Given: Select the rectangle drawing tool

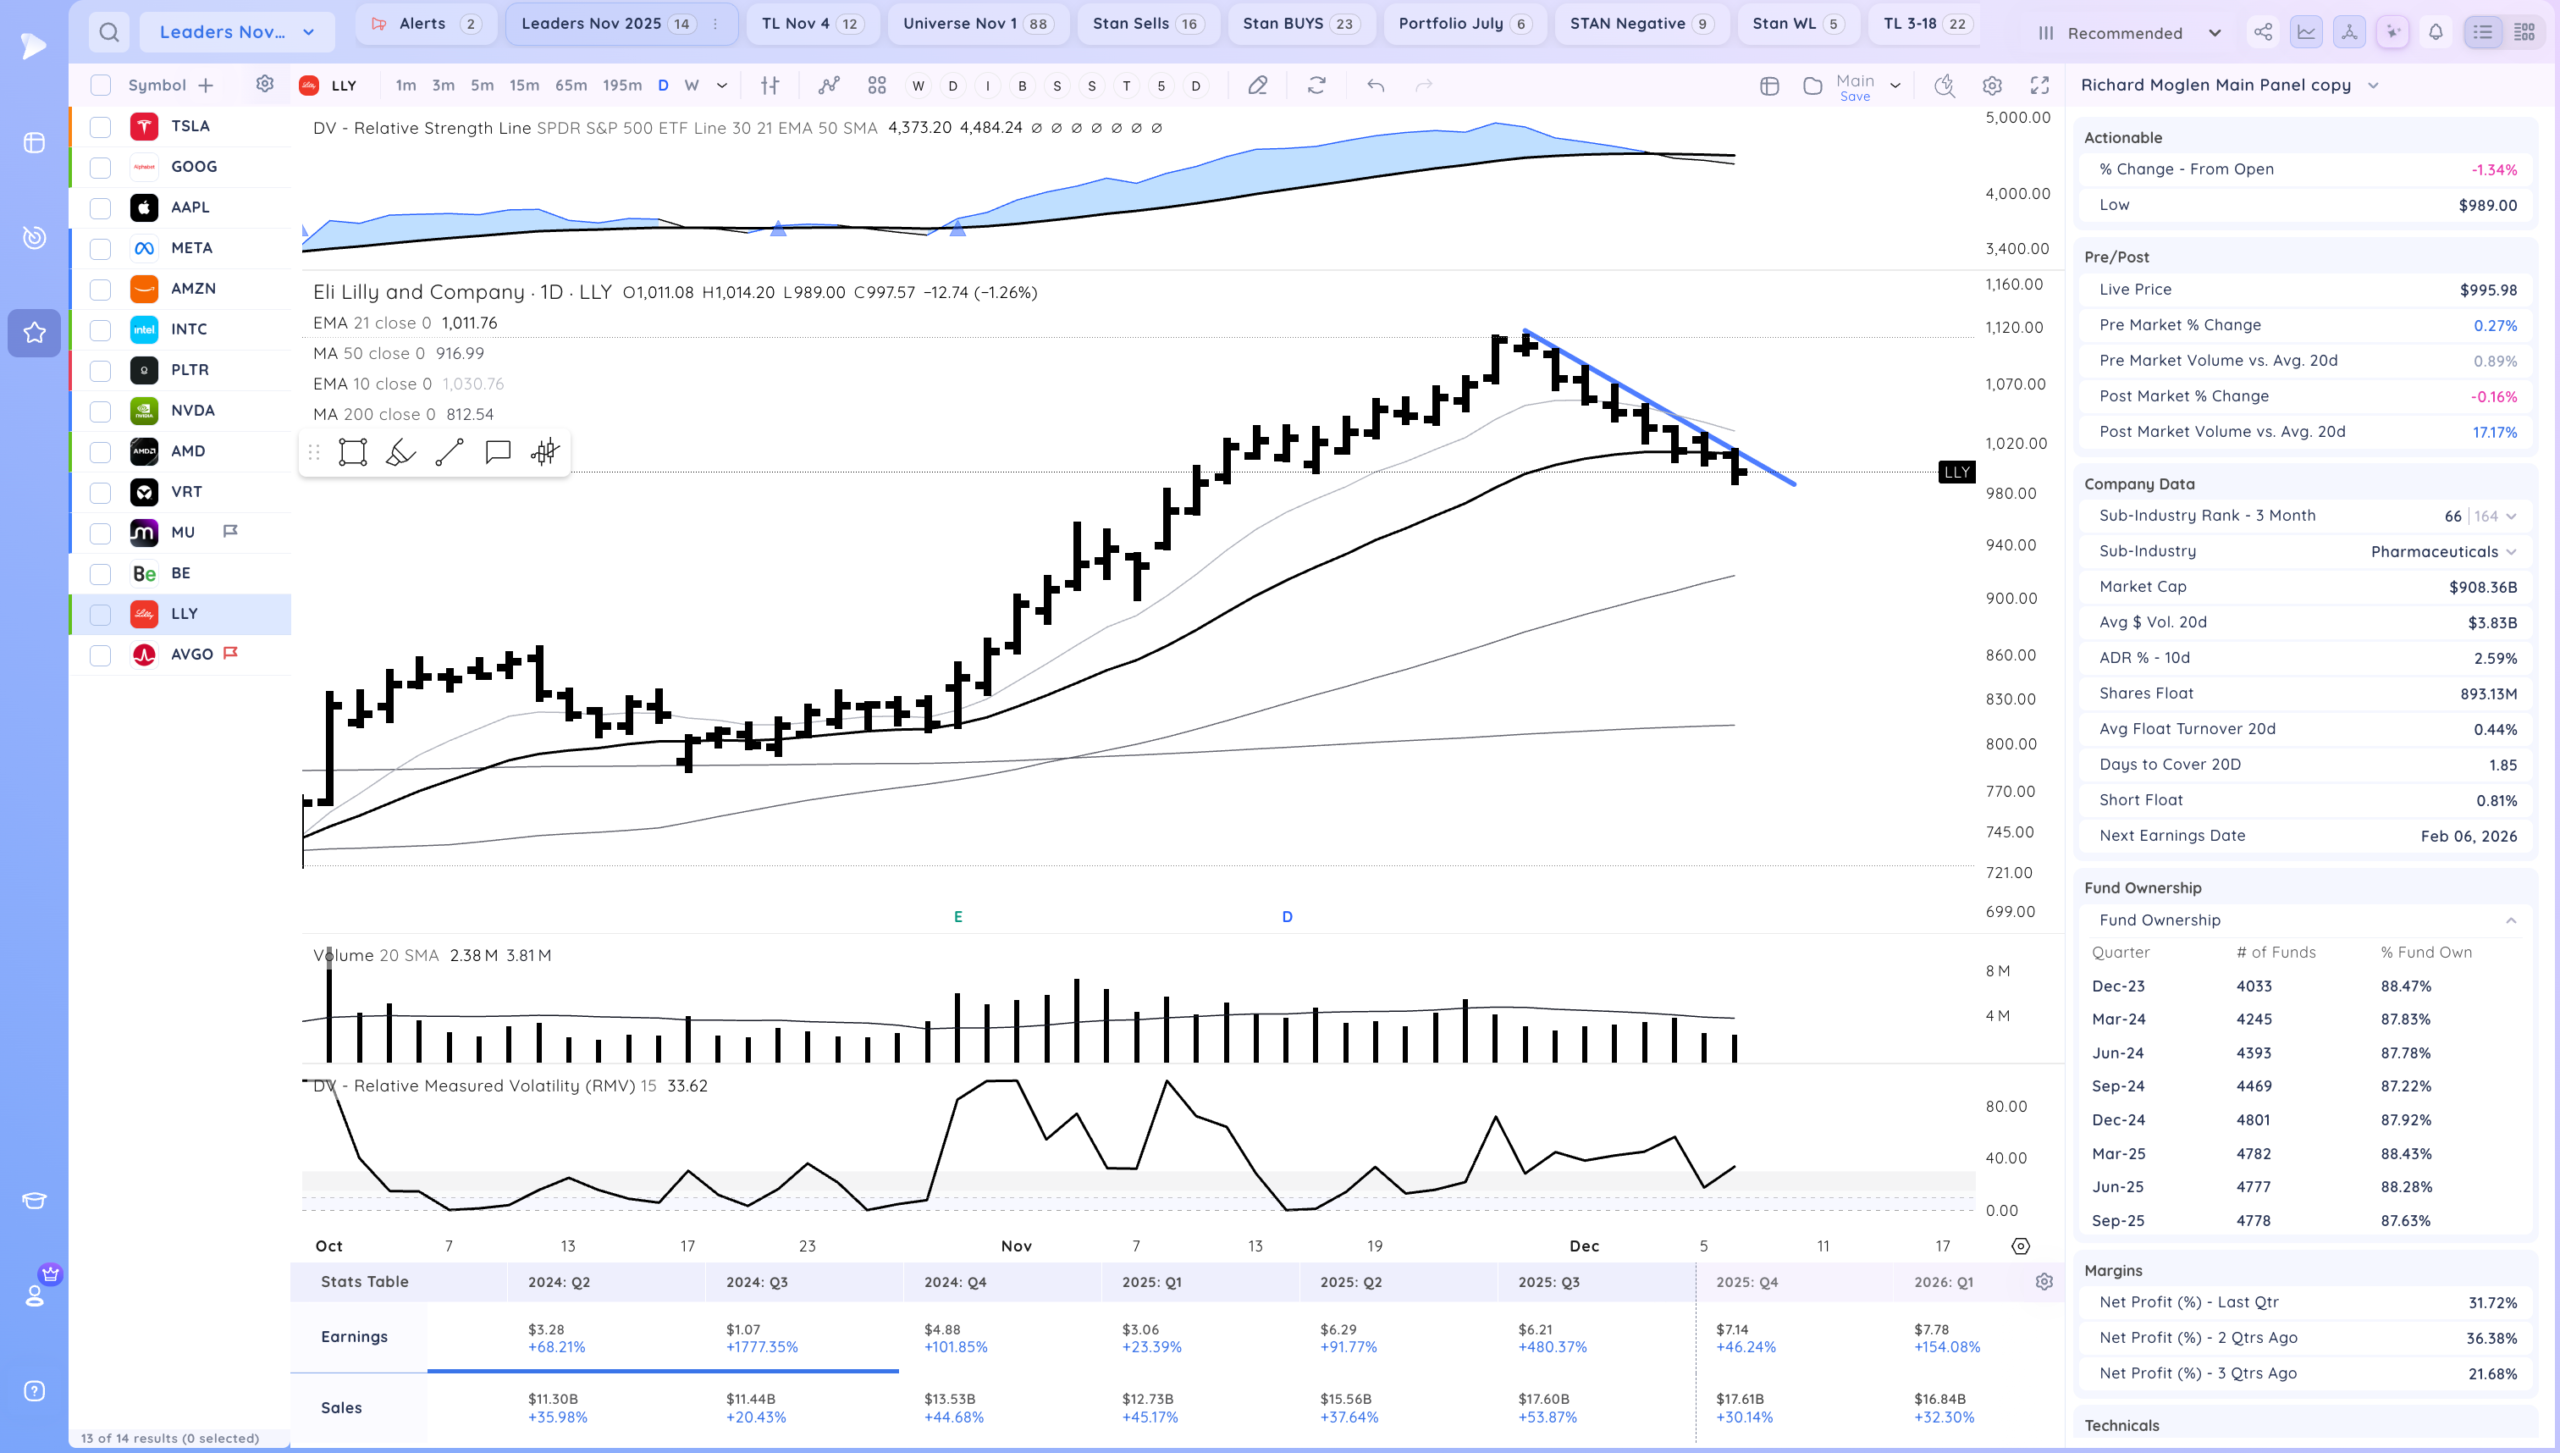Looking at the screenshot, I should coord(353,453).
